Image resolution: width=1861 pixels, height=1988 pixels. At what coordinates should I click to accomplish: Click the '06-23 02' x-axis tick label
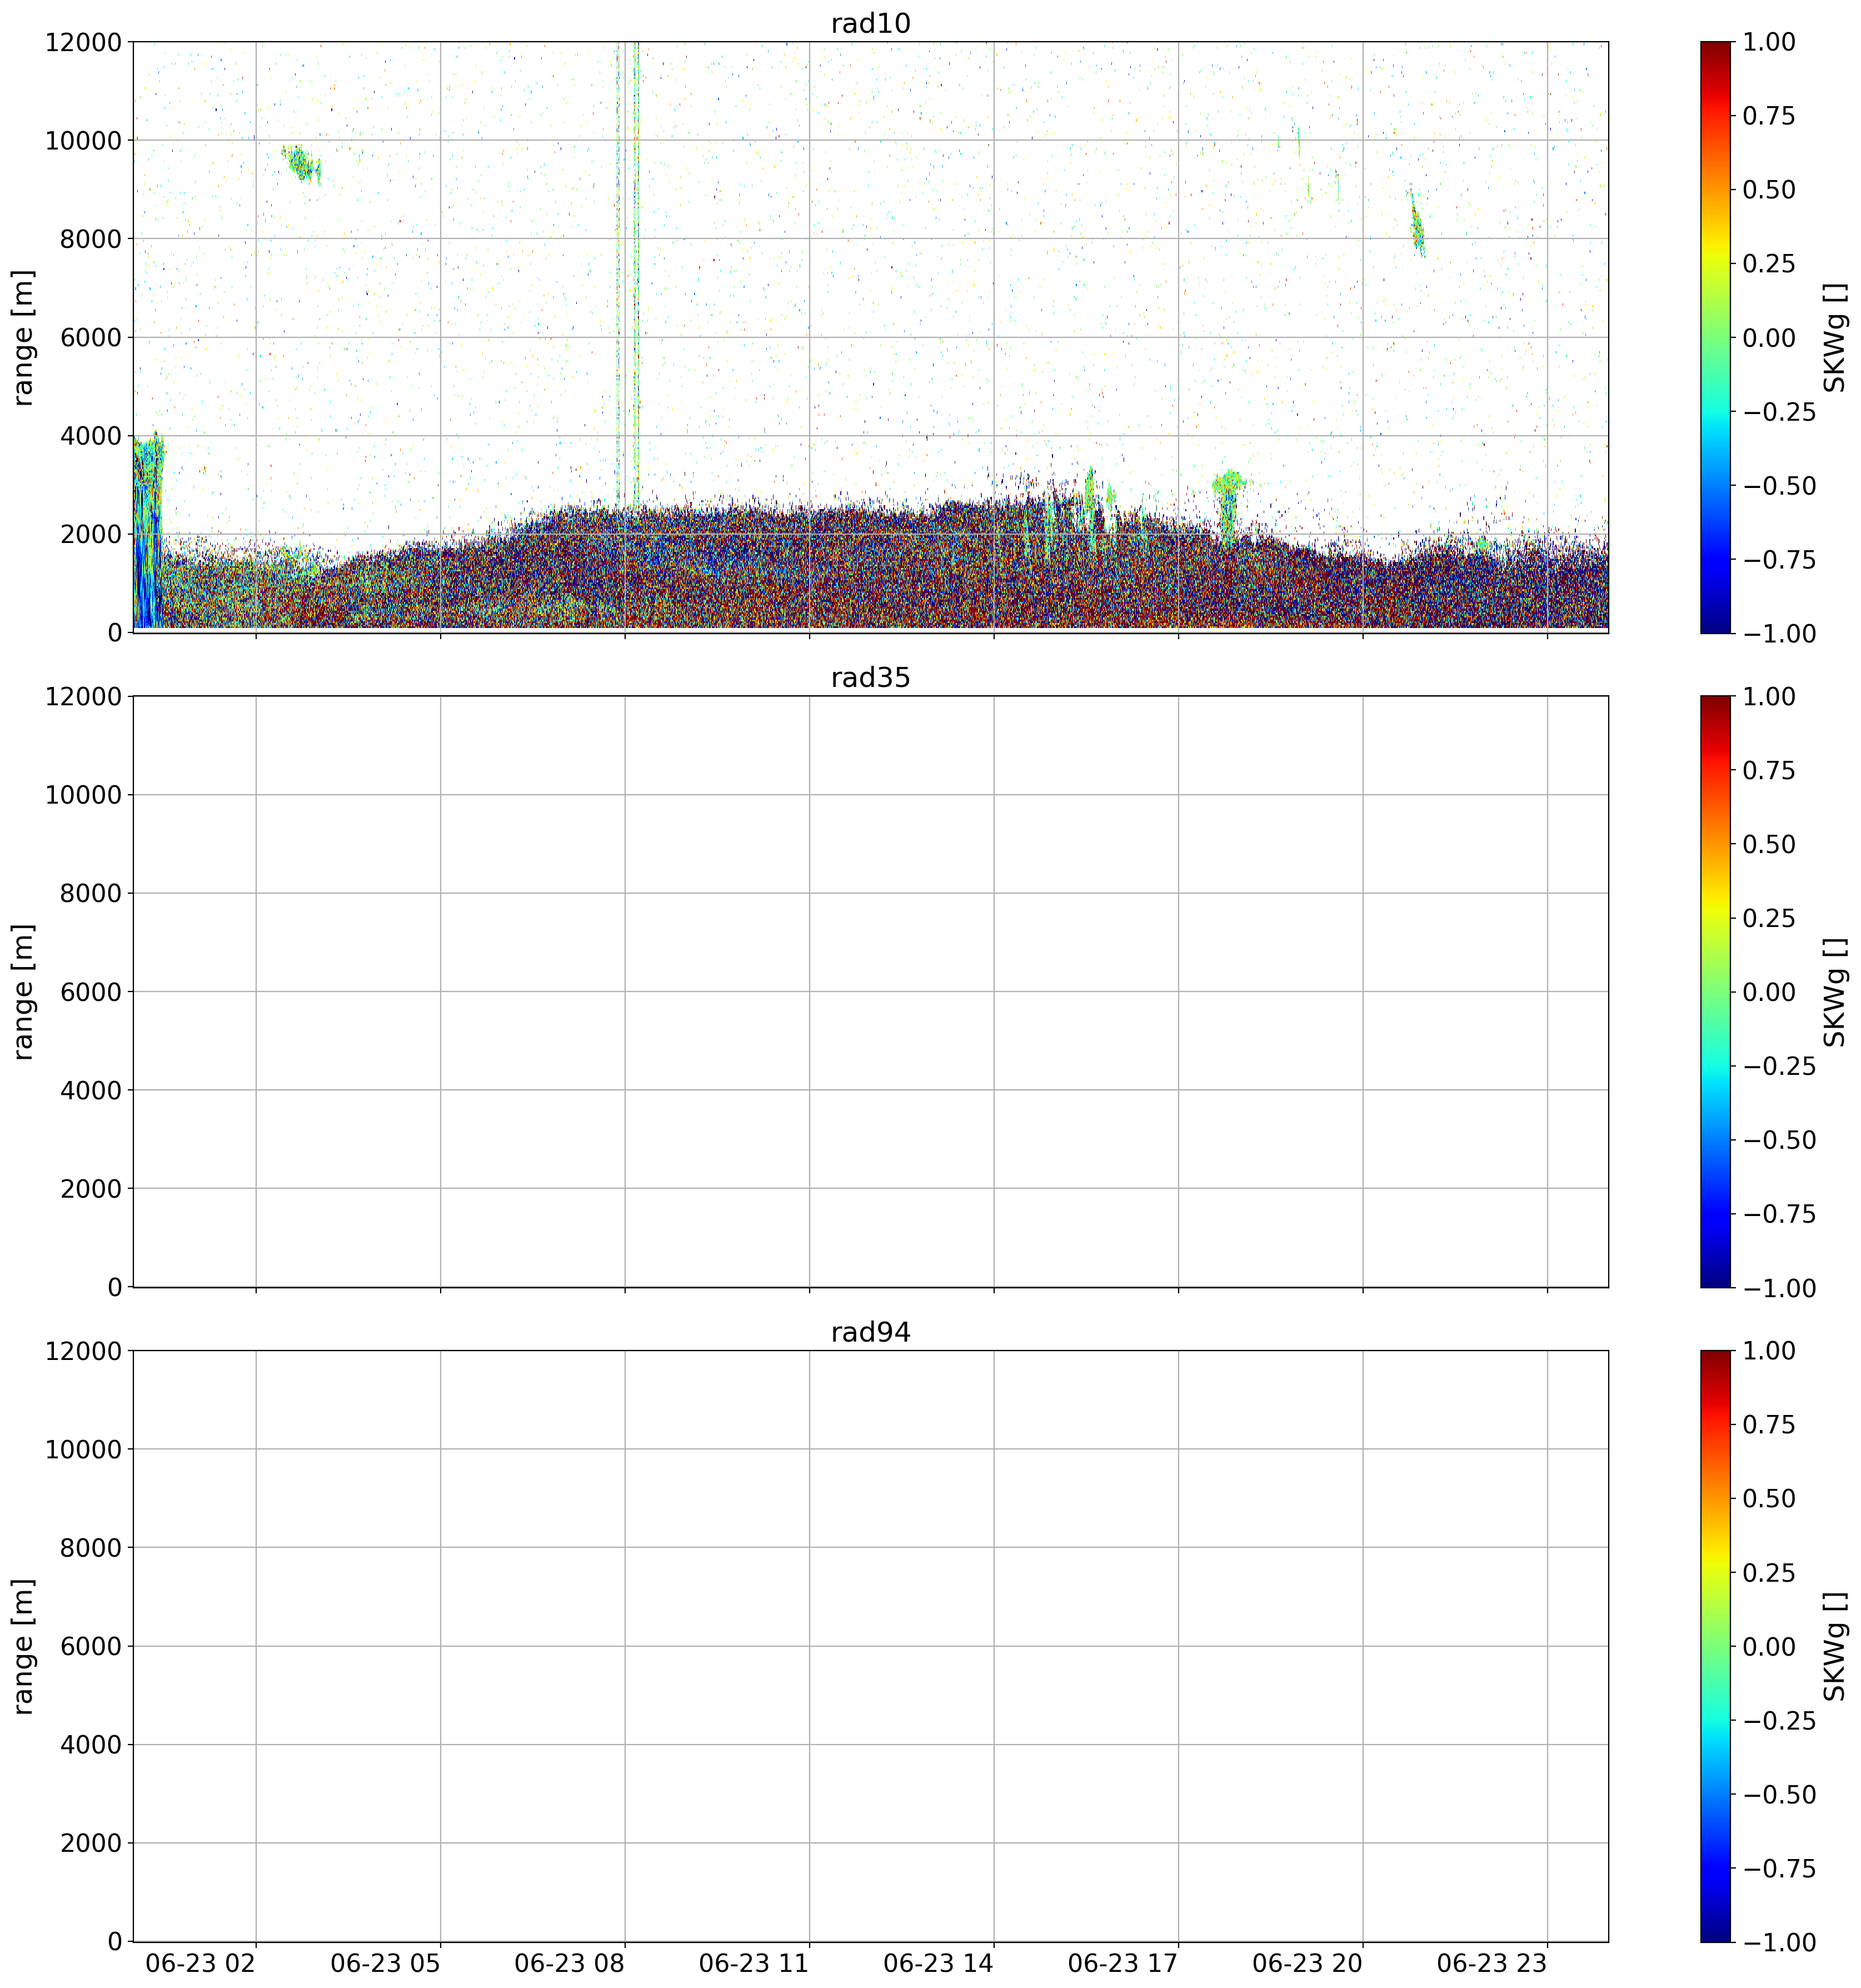coord(200,1963)
